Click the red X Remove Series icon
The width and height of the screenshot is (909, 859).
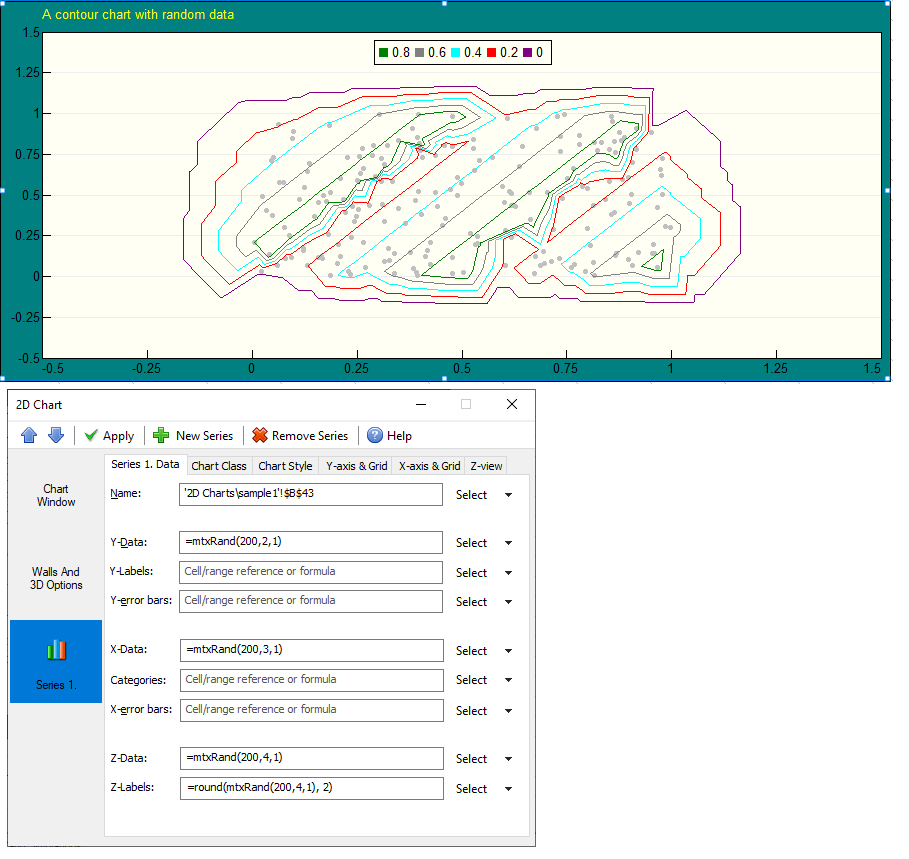click(260, 435)
